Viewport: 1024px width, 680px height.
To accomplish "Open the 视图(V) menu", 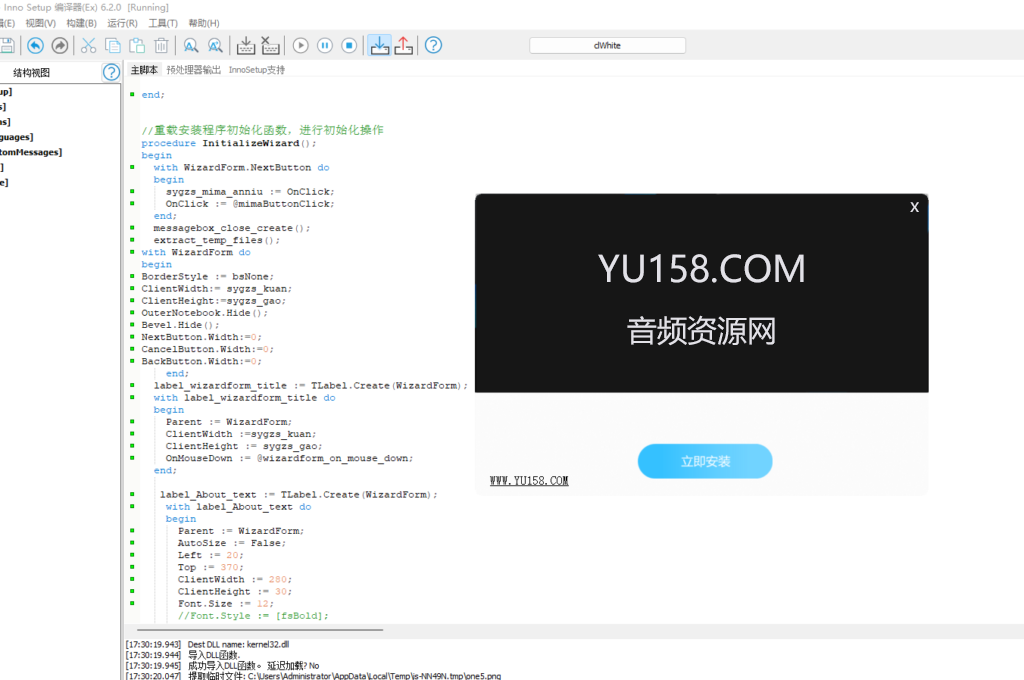I will [x=40, y=24].
